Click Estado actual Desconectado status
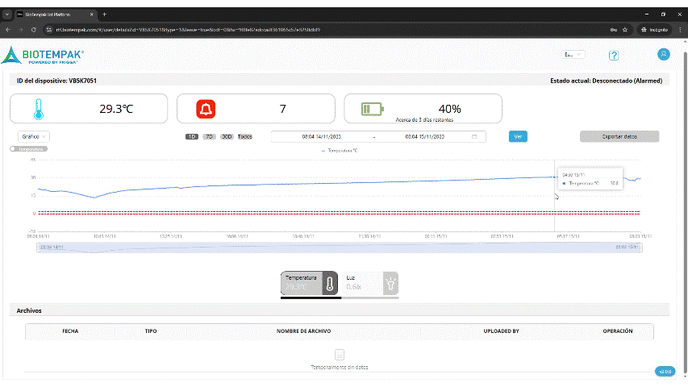Image resolution: width=688 pixels, height=387 pixels. coord(606,81)
